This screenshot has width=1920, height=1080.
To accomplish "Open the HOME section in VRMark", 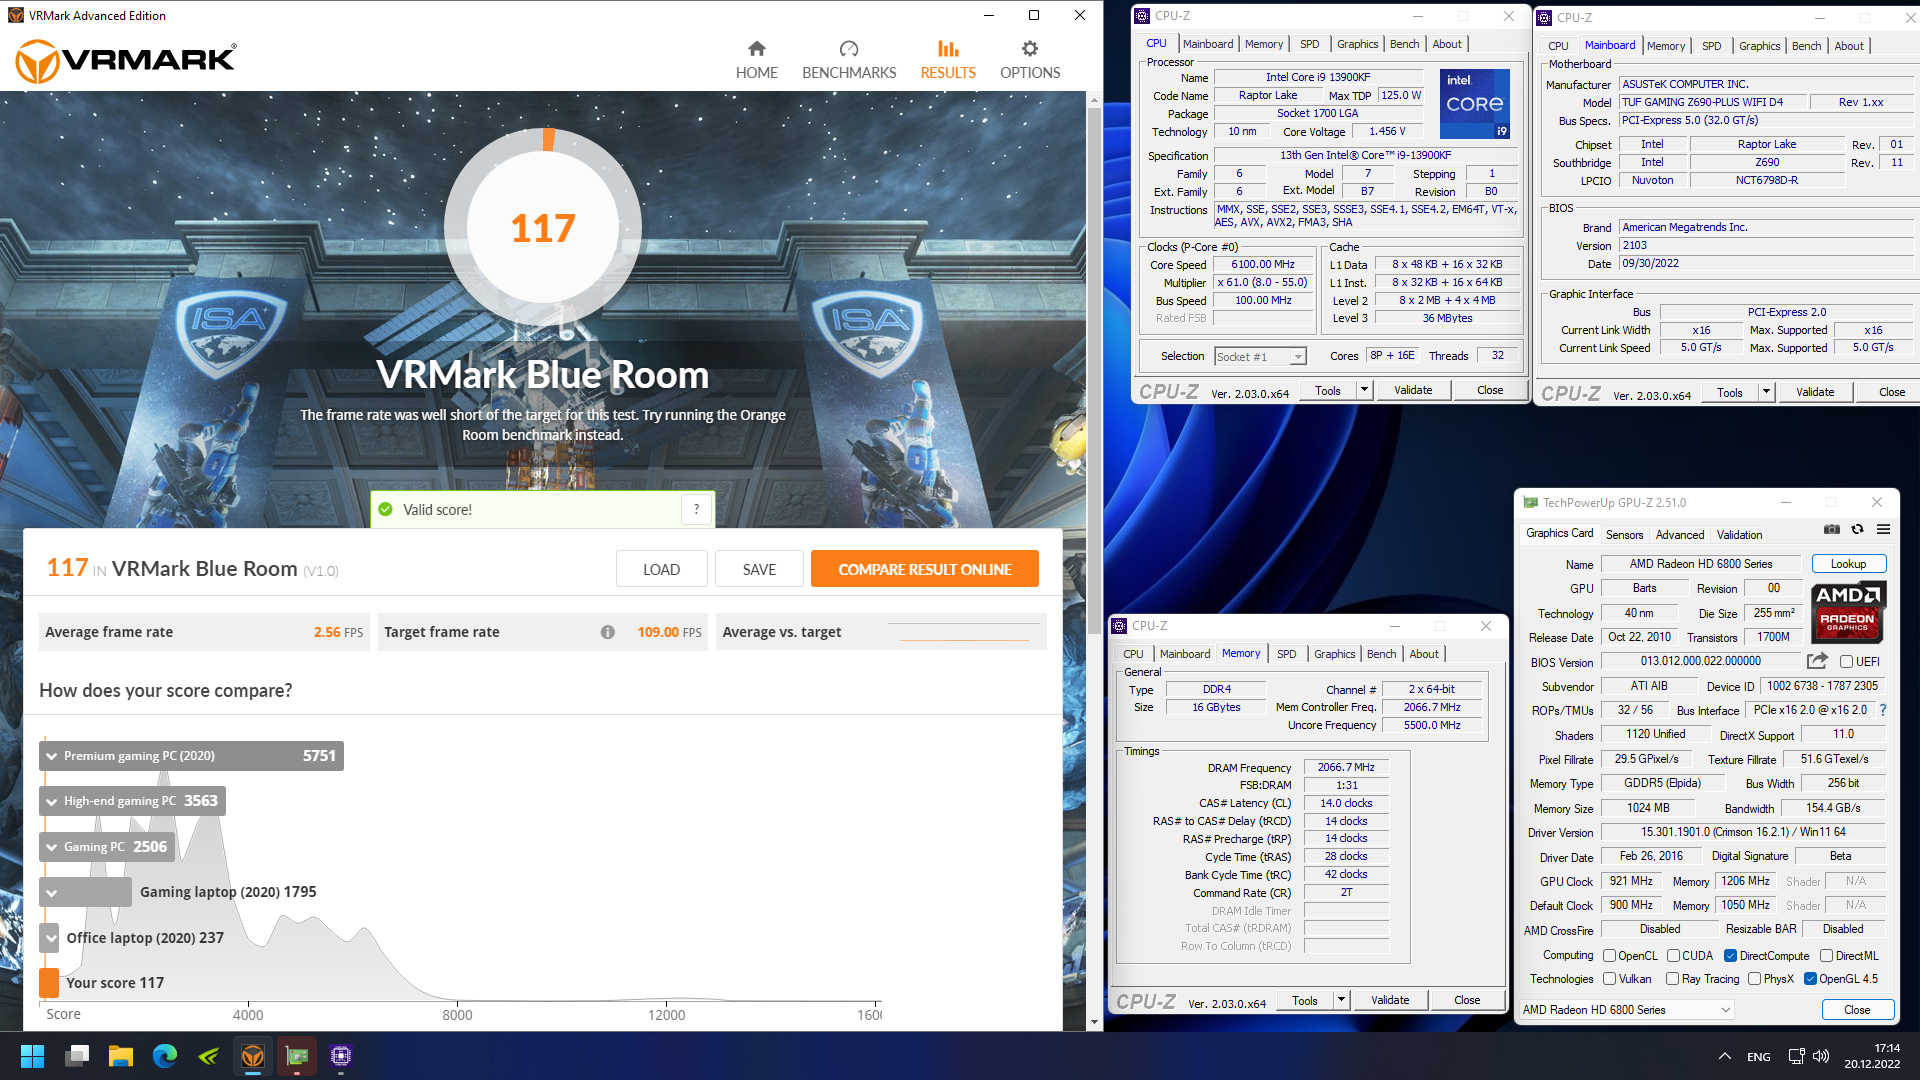I will 756,60.
